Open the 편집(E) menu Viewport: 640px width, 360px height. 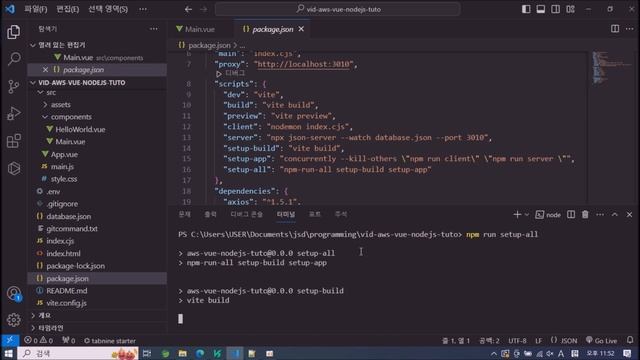coord(67,9)
